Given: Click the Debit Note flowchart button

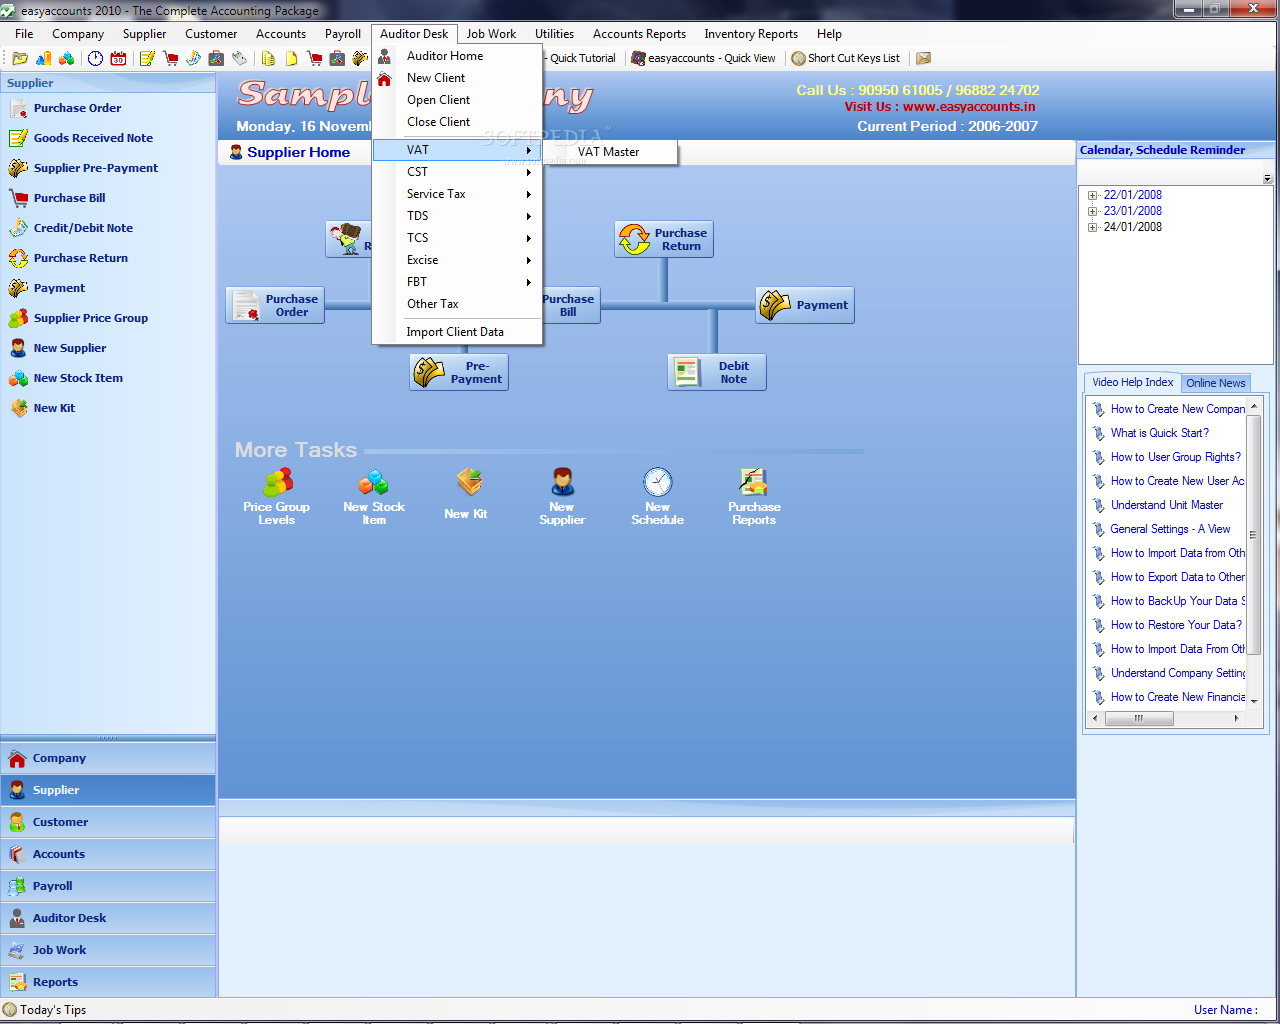Looking at the screenshot, I should click(717, 372).
